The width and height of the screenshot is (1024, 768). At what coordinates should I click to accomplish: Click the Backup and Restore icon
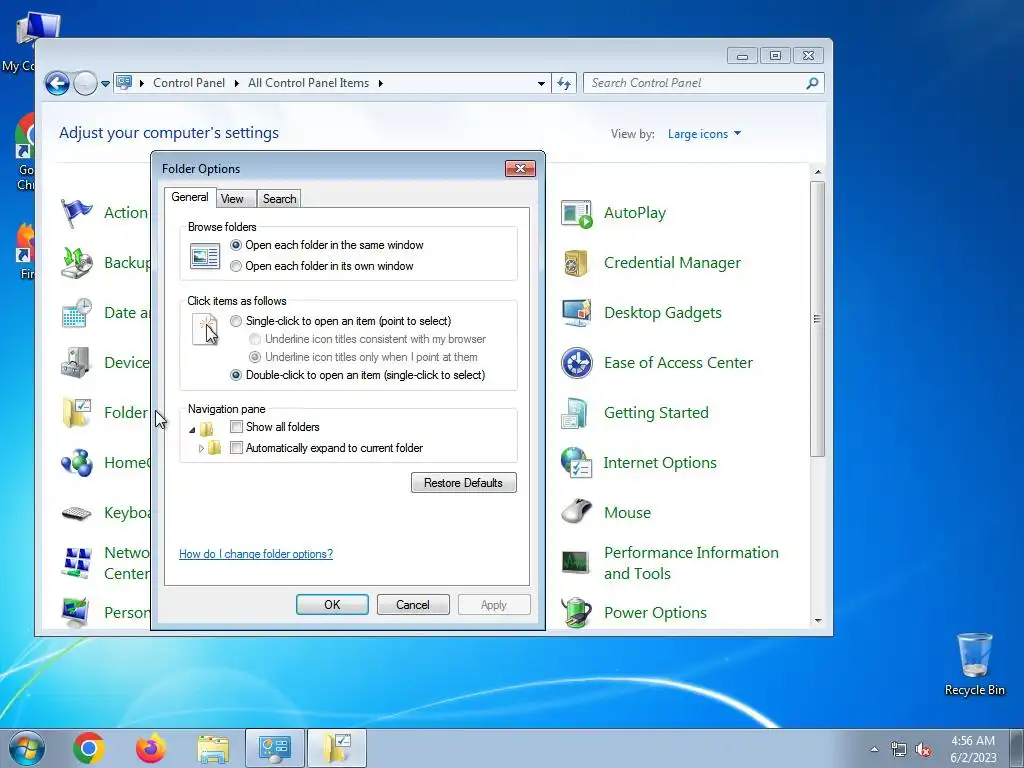[77, 263]
